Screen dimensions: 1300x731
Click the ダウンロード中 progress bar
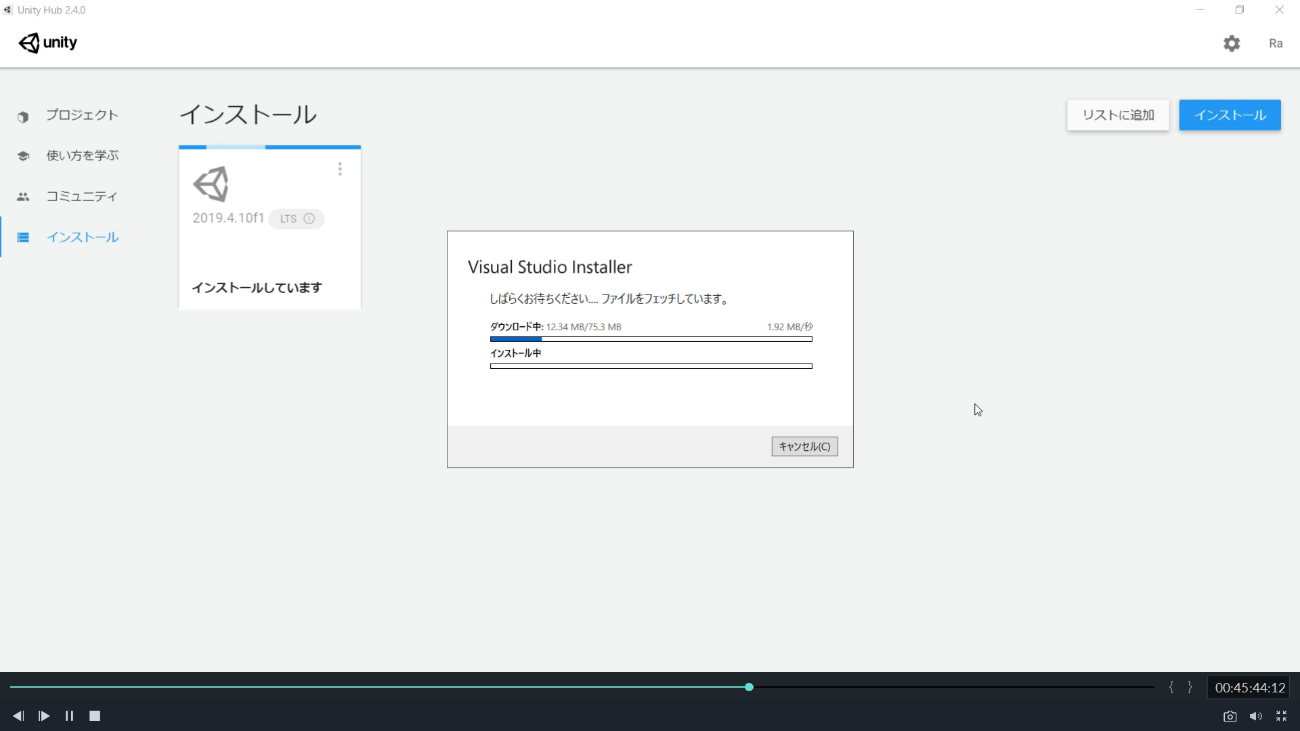pos(651,339)
